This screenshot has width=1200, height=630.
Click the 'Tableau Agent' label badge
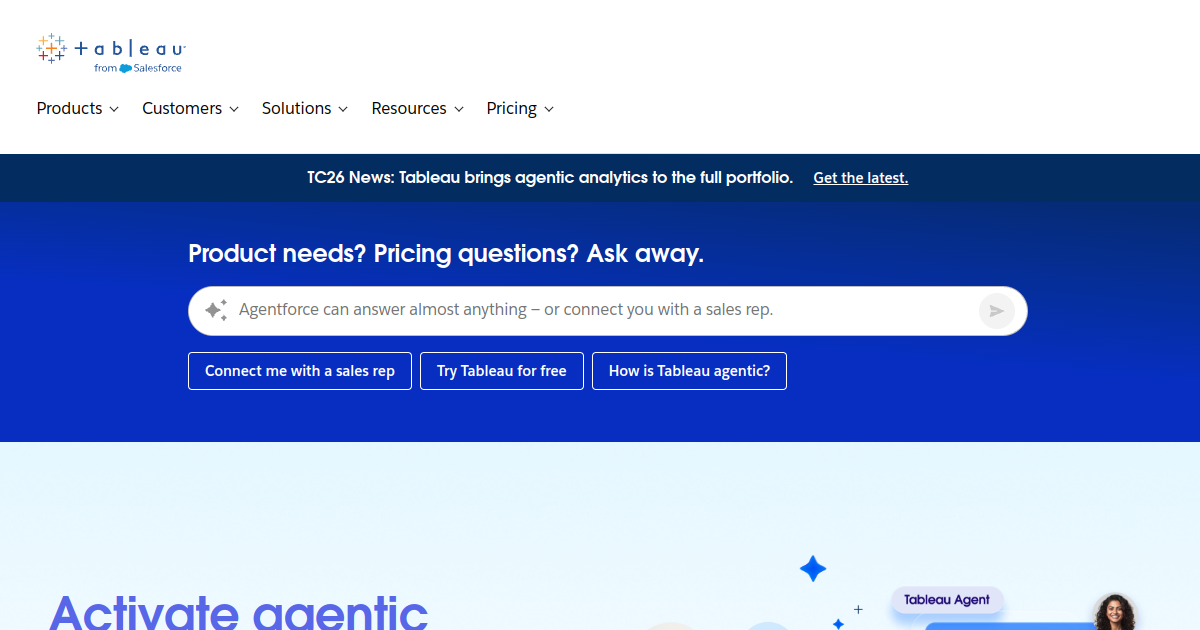947,600
